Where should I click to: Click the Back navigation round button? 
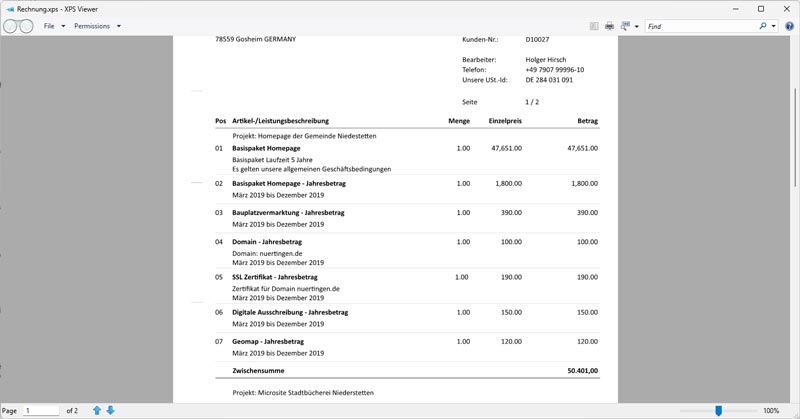(10, 26)
